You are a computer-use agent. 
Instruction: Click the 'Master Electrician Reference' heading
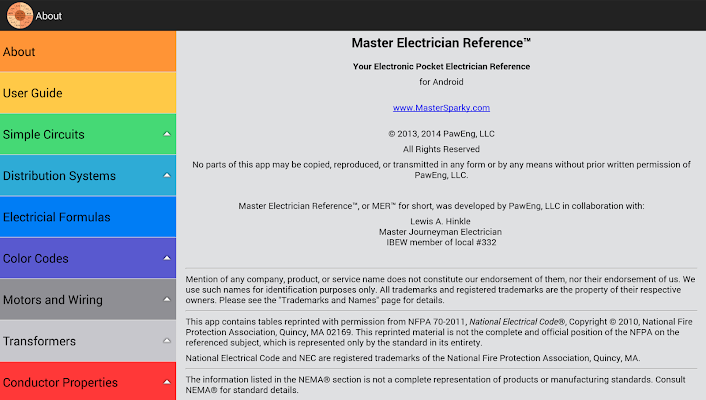pyautogui.click(x=441, y=43)
